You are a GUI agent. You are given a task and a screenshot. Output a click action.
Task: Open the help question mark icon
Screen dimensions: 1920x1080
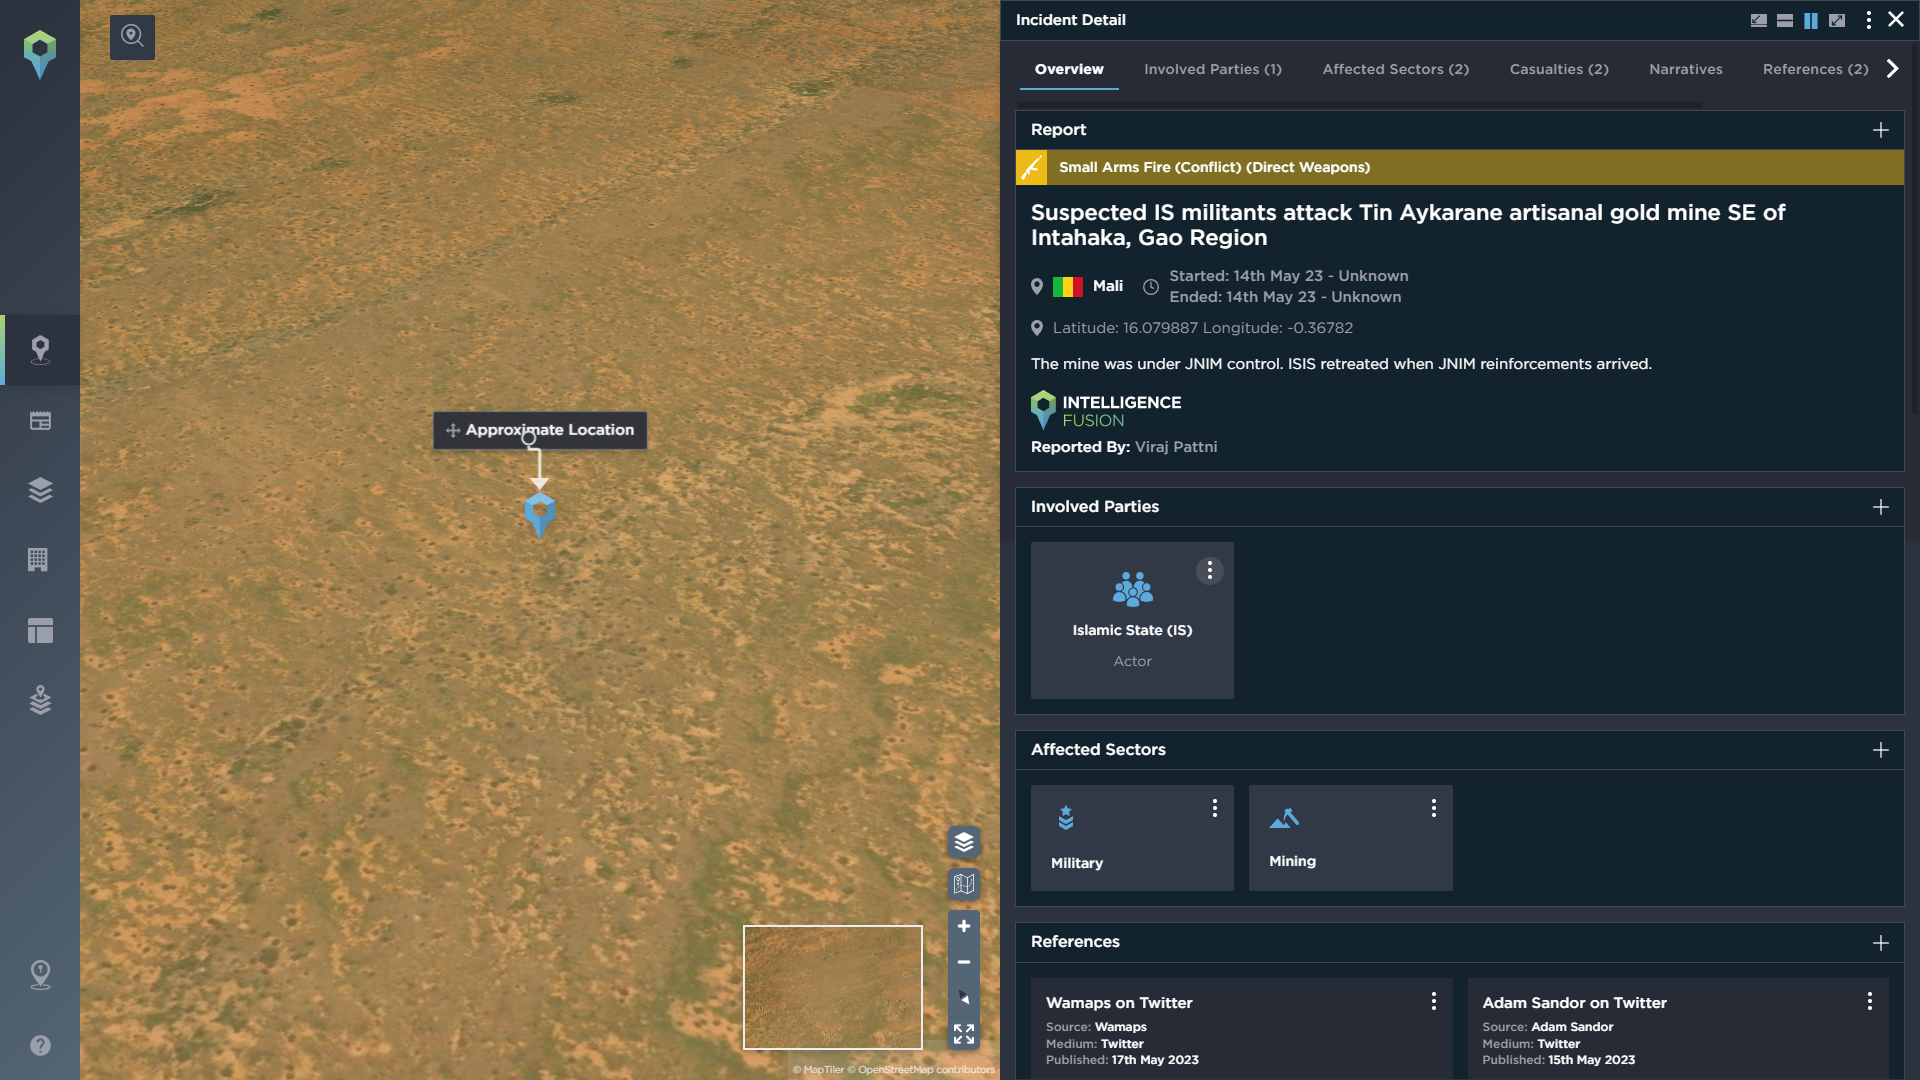click(40, 1045)
